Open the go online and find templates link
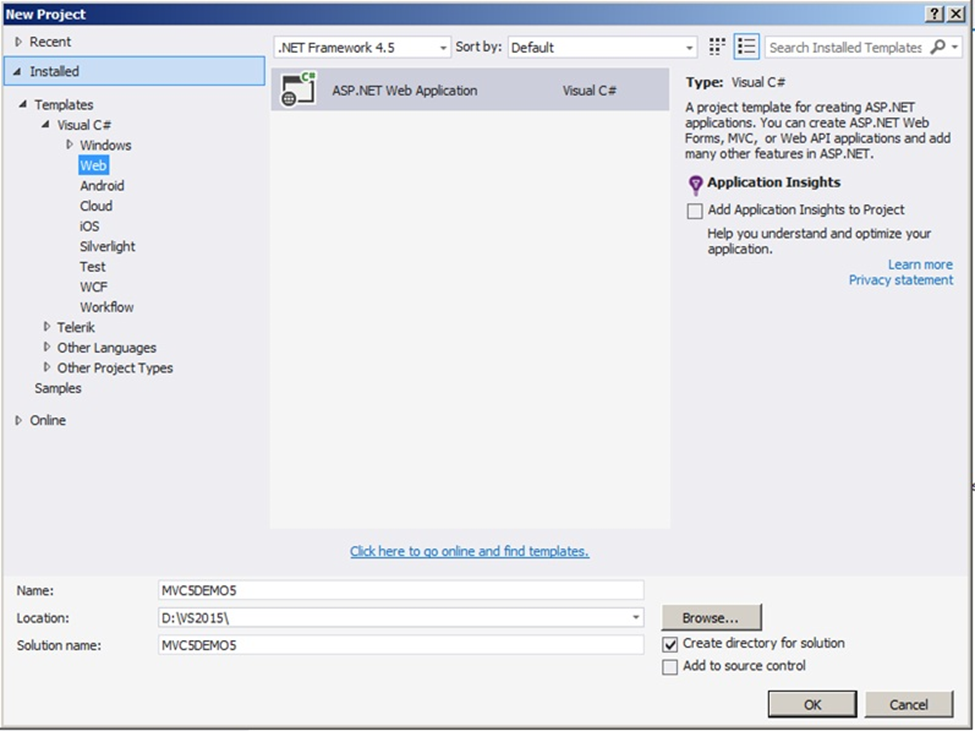 click(469, 551)
